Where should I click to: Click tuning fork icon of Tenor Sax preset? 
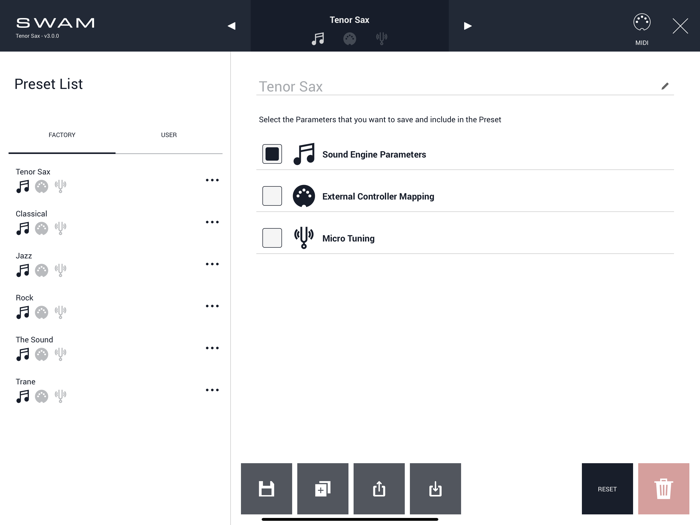60,186
